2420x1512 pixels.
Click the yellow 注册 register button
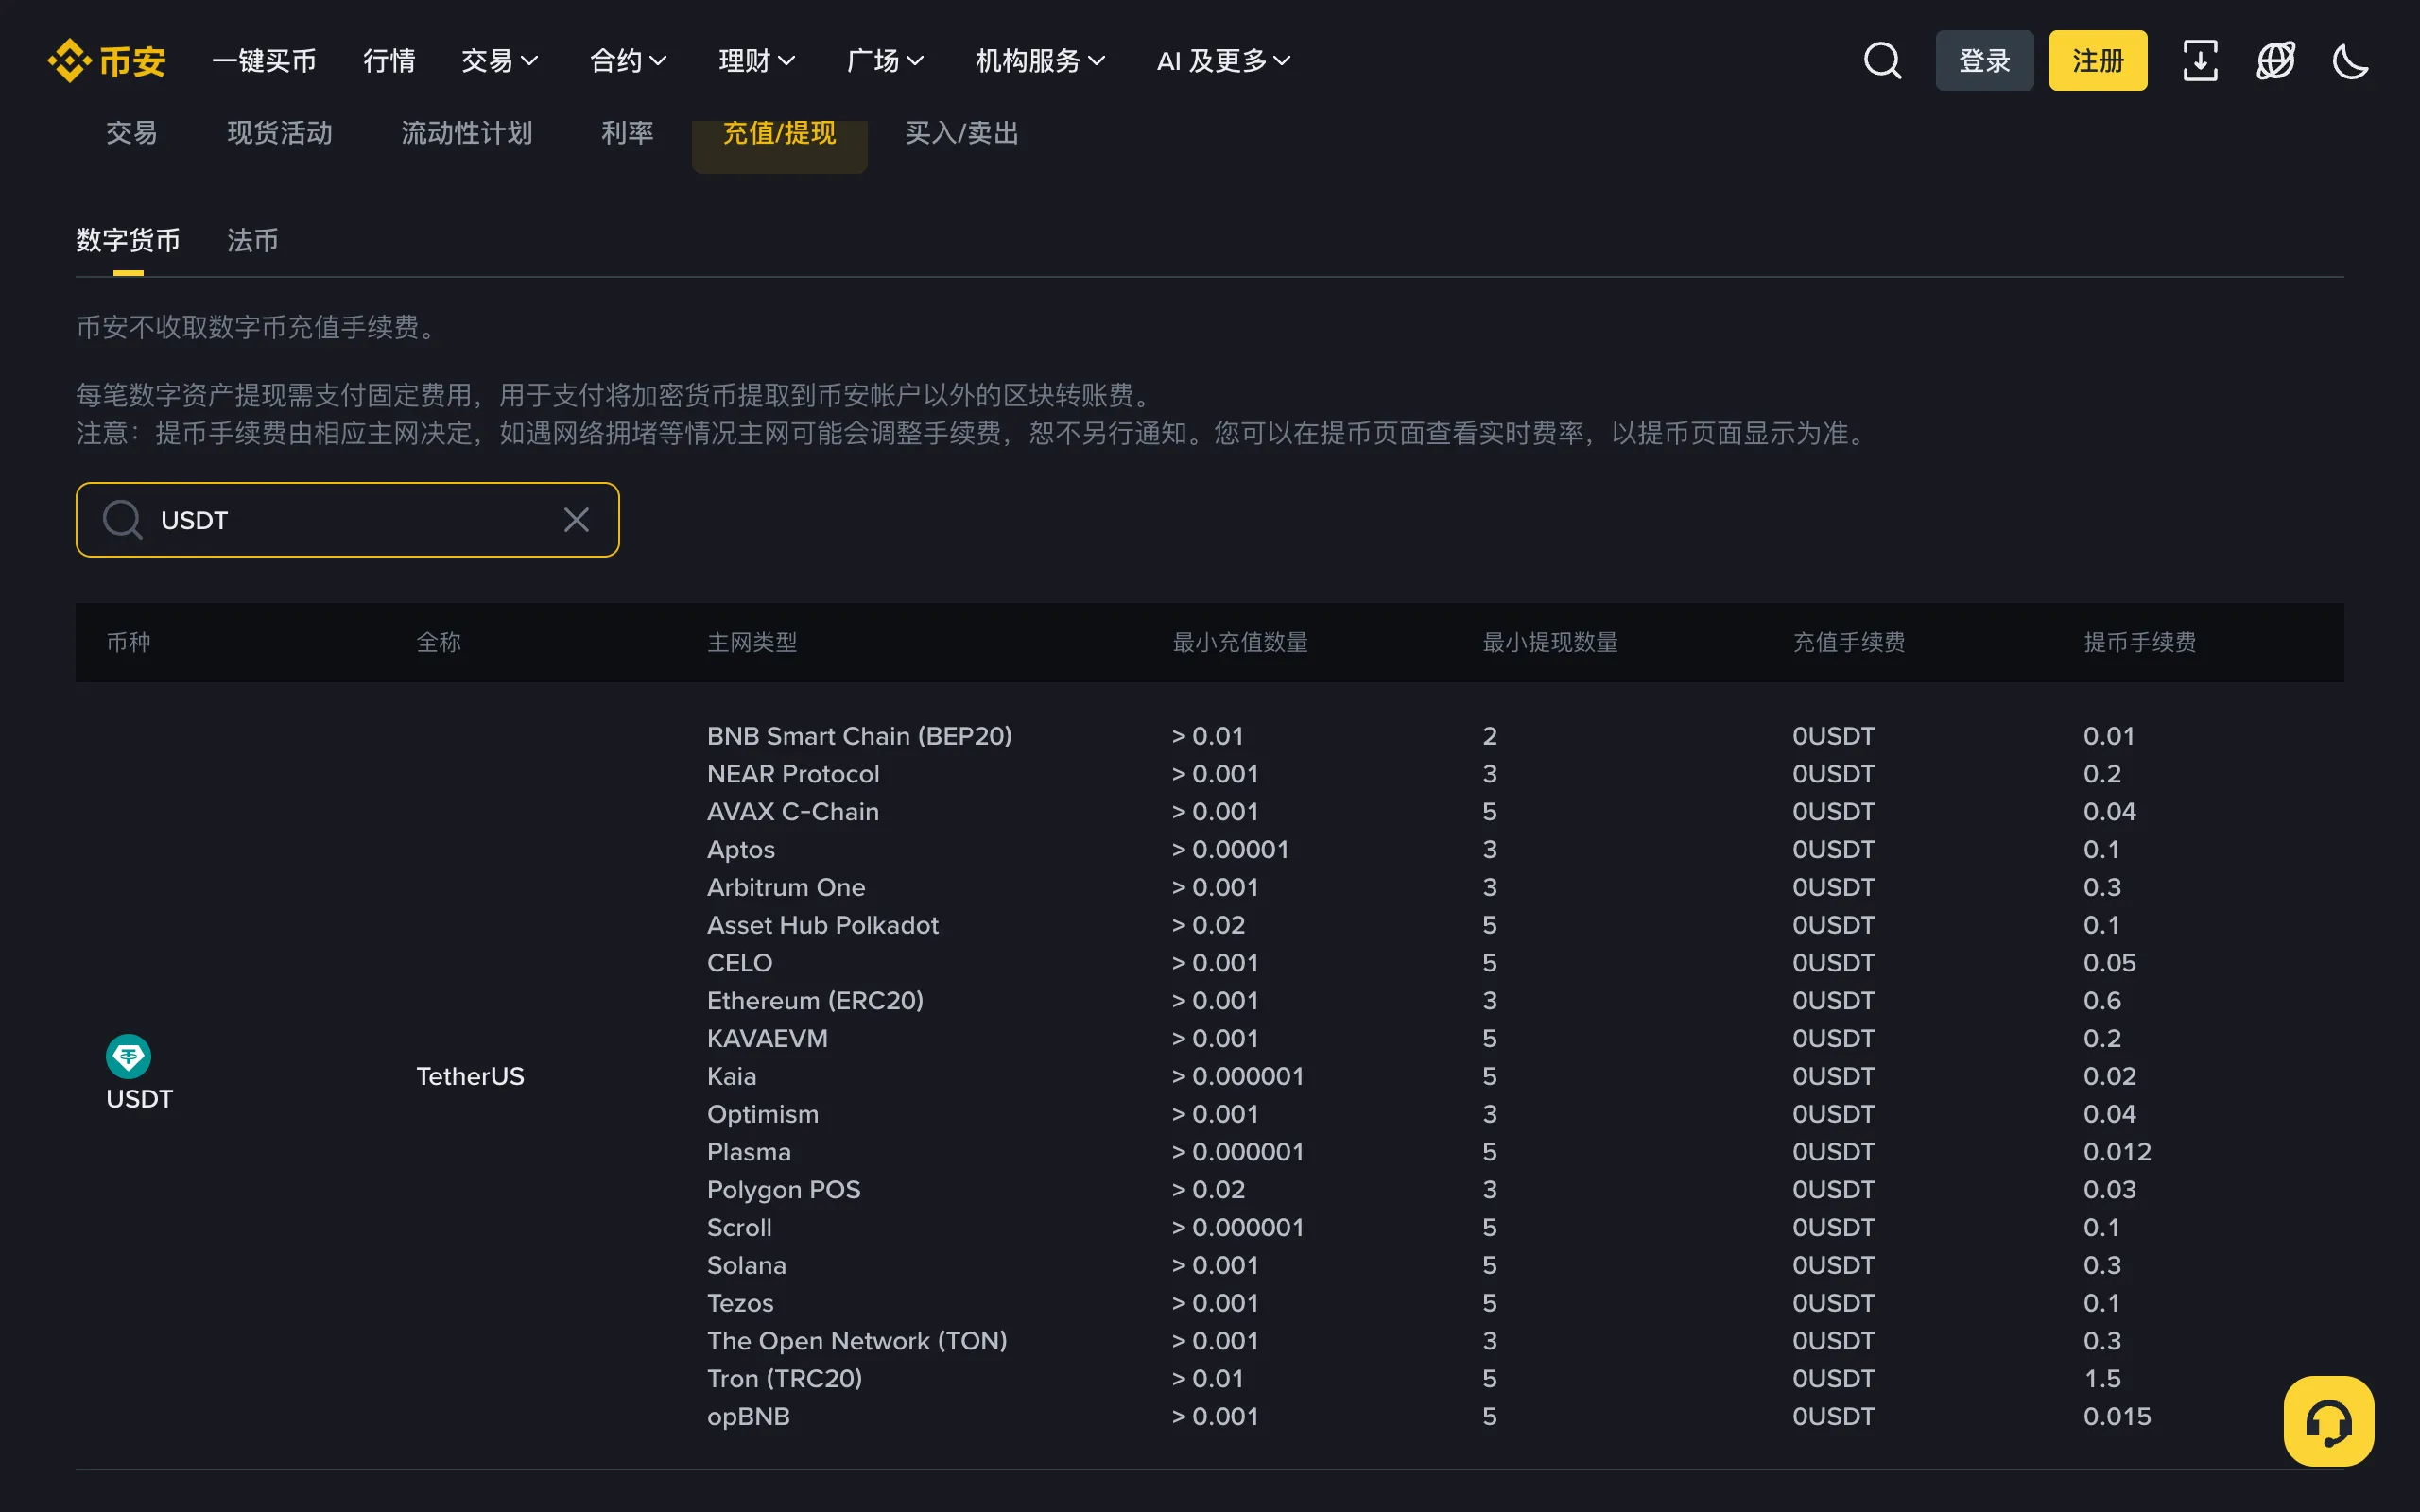[2098, 61]
